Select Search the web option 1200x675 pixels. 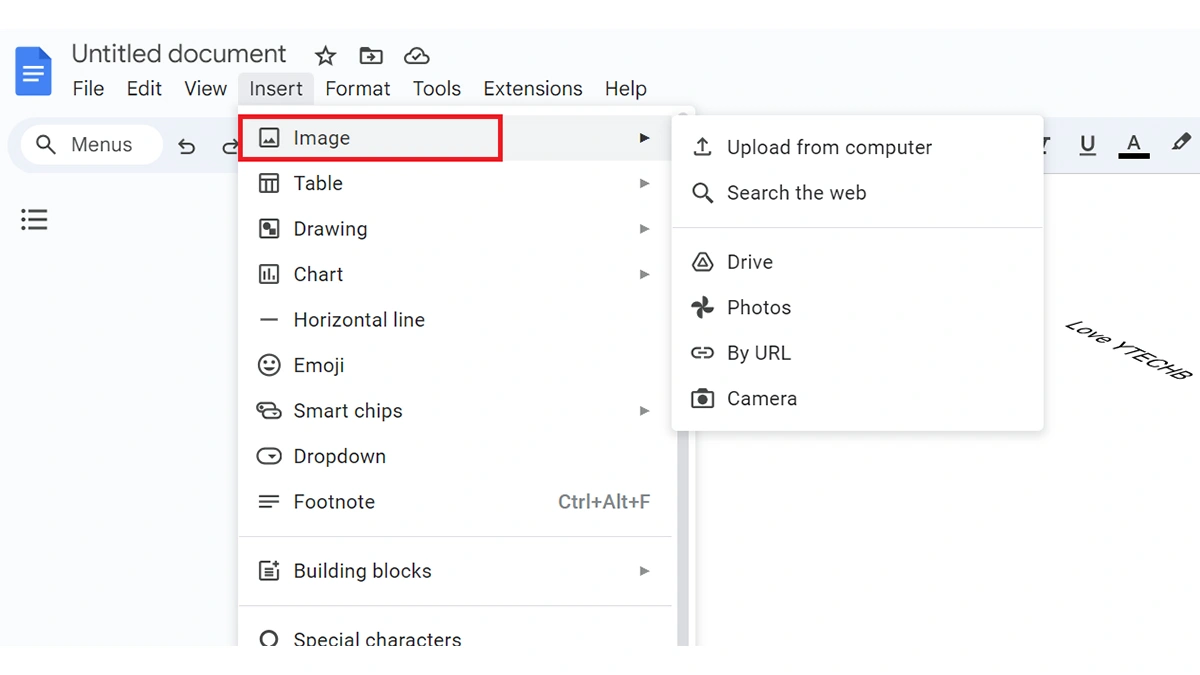(858, 193)
